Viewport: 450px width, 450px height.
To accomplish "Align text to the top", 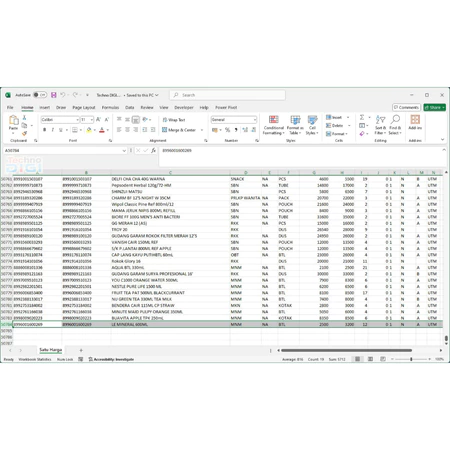I will (x=119, y=120).
